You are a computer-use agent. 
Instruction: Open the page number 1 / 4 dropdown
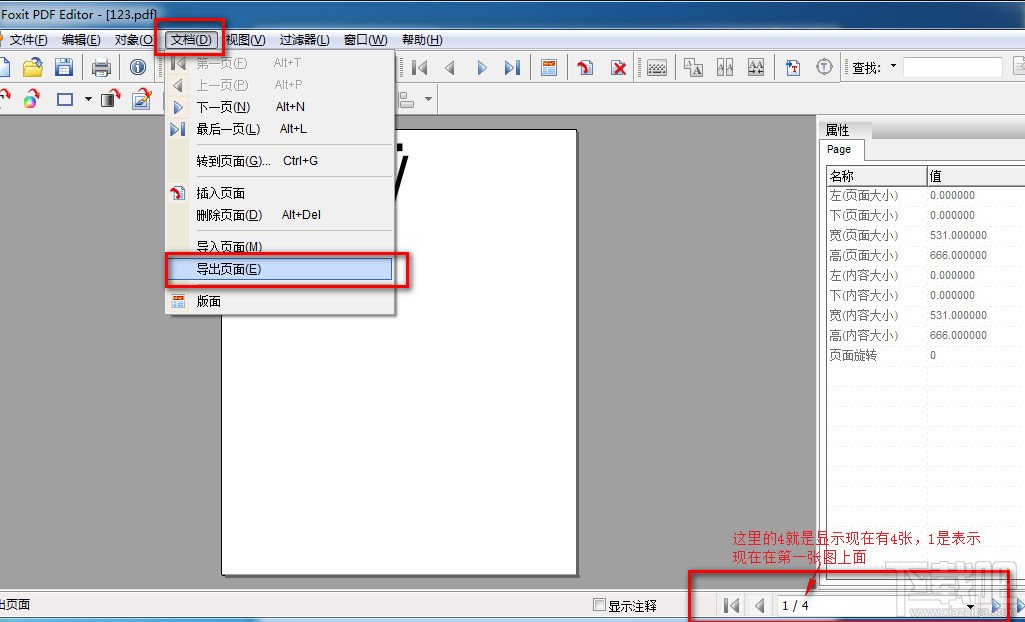click(x=971, y=607)
